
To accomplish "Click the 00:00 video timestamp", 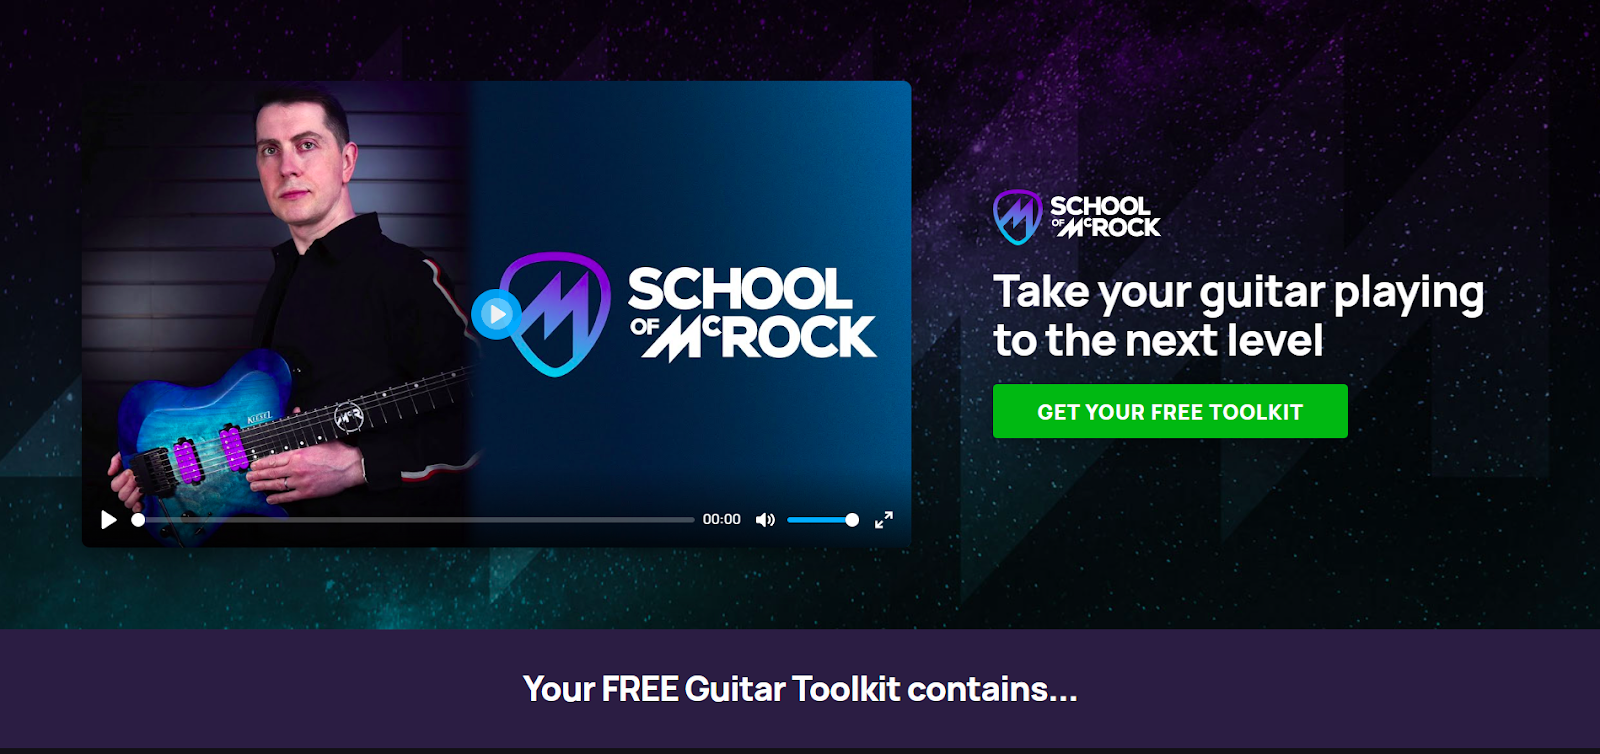I will pyautogui.click(x=721, y=520).
